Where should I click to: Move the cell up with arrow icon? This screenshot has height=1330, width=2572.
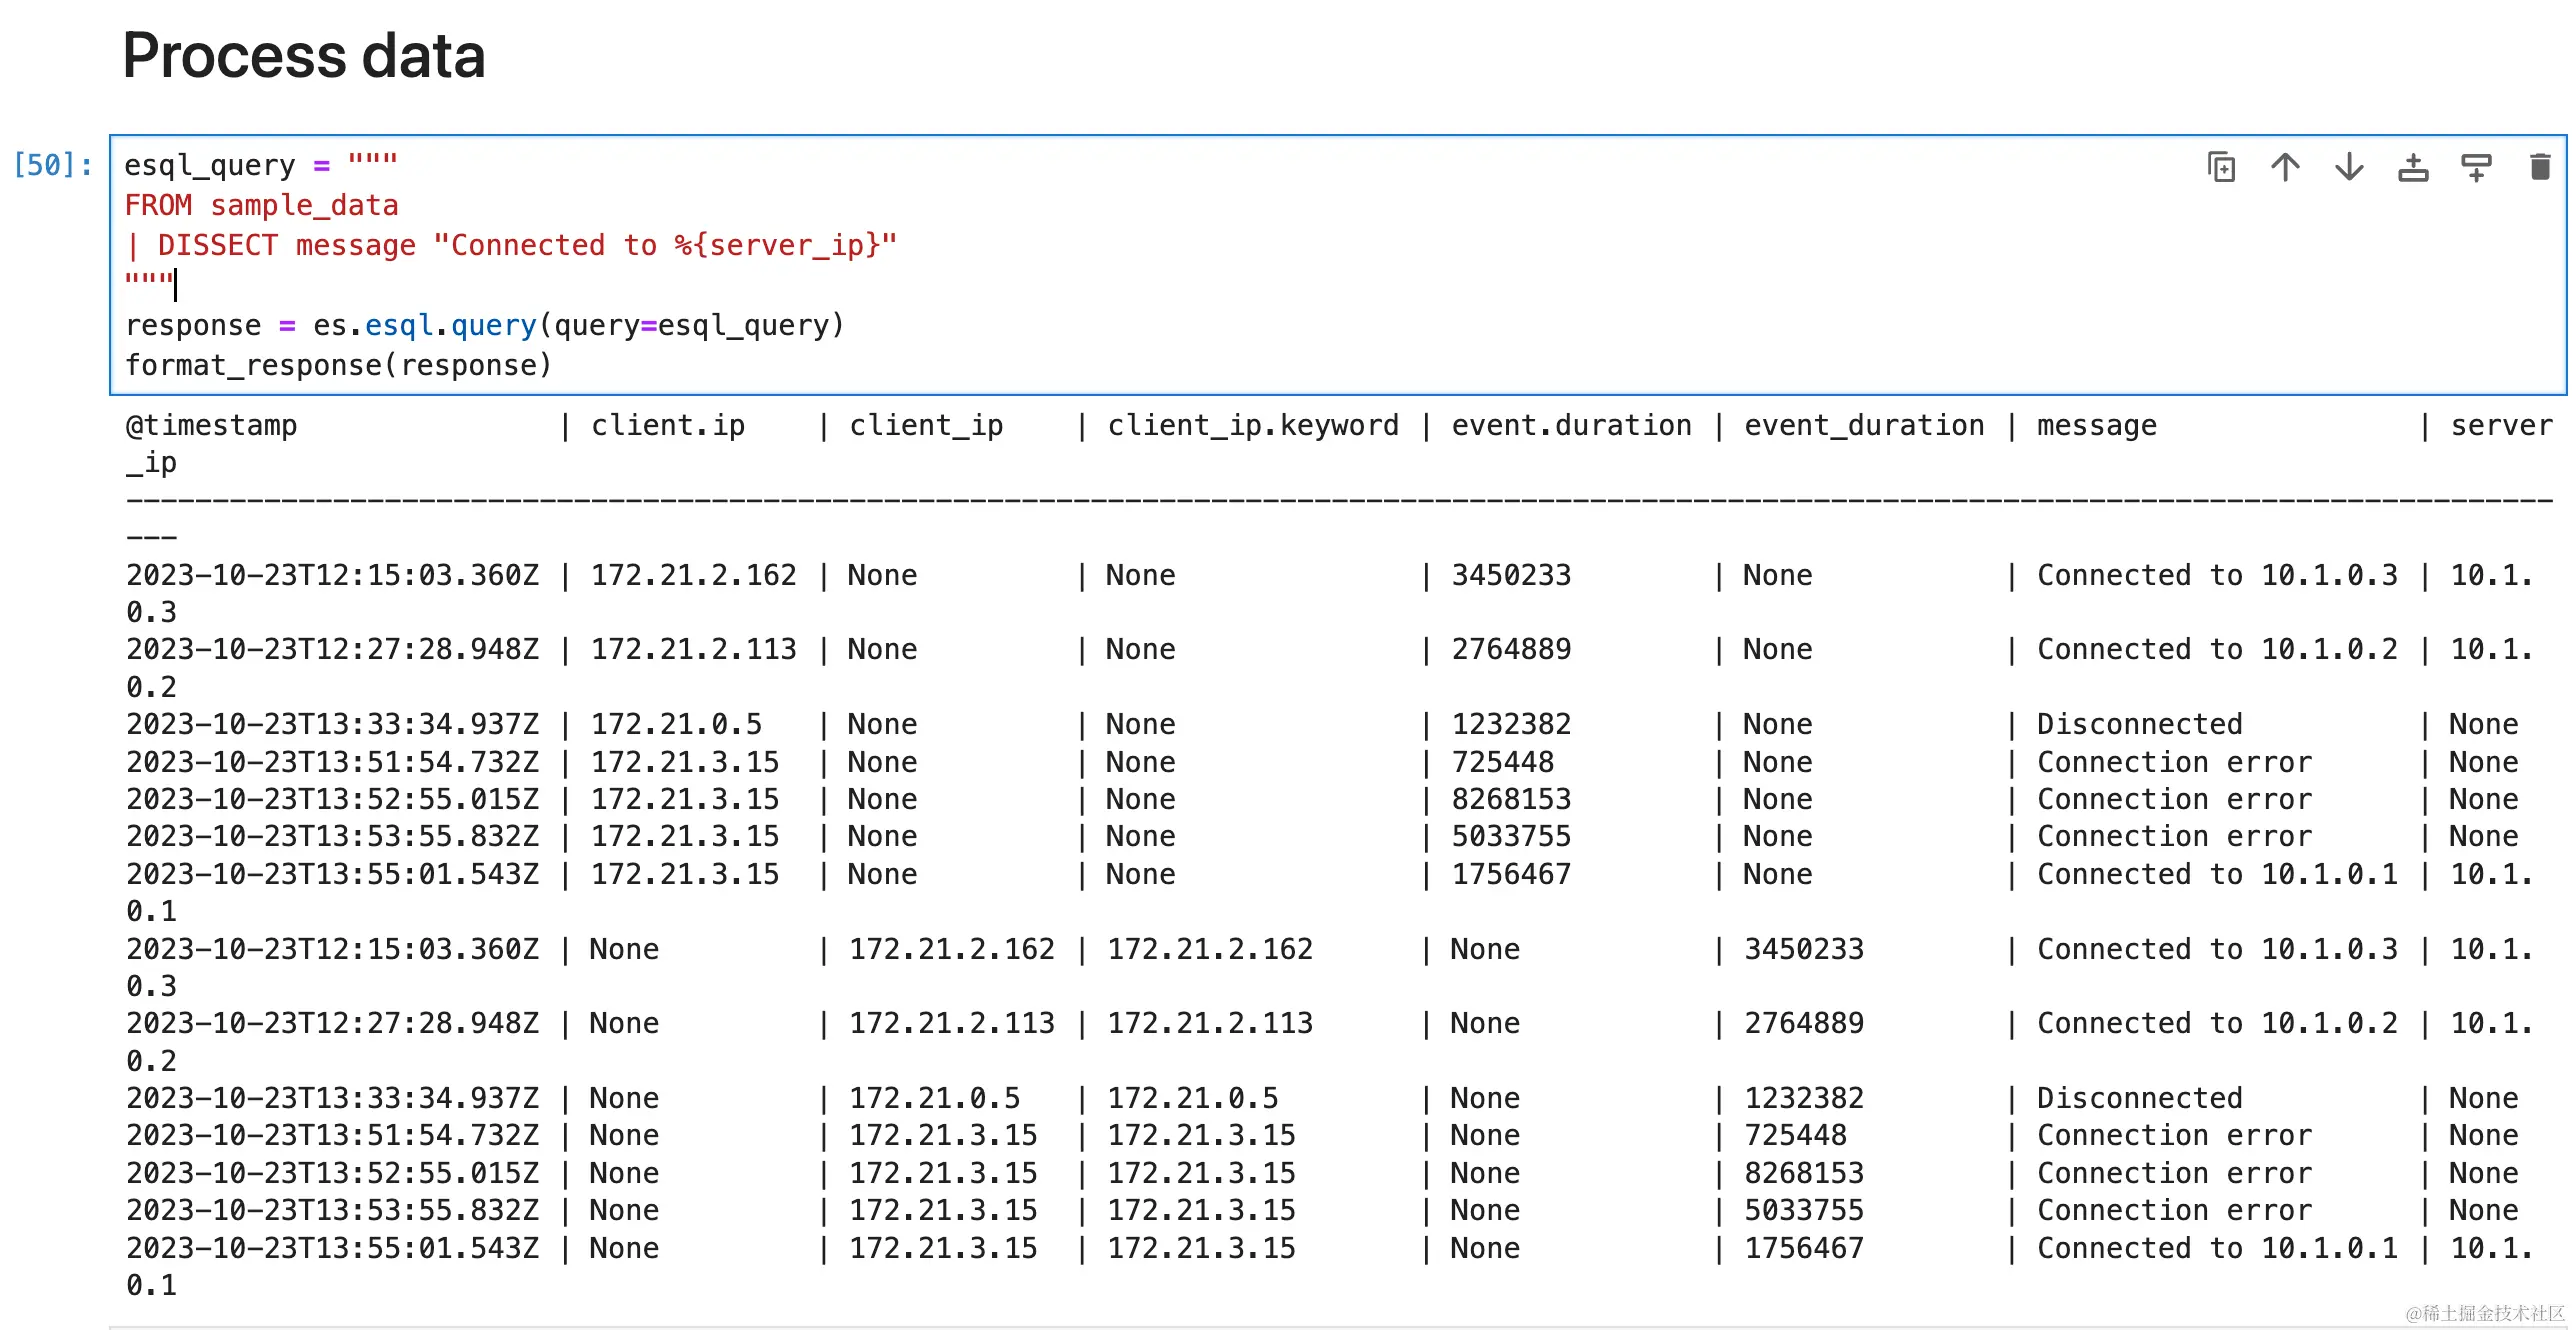[2285, 167]
